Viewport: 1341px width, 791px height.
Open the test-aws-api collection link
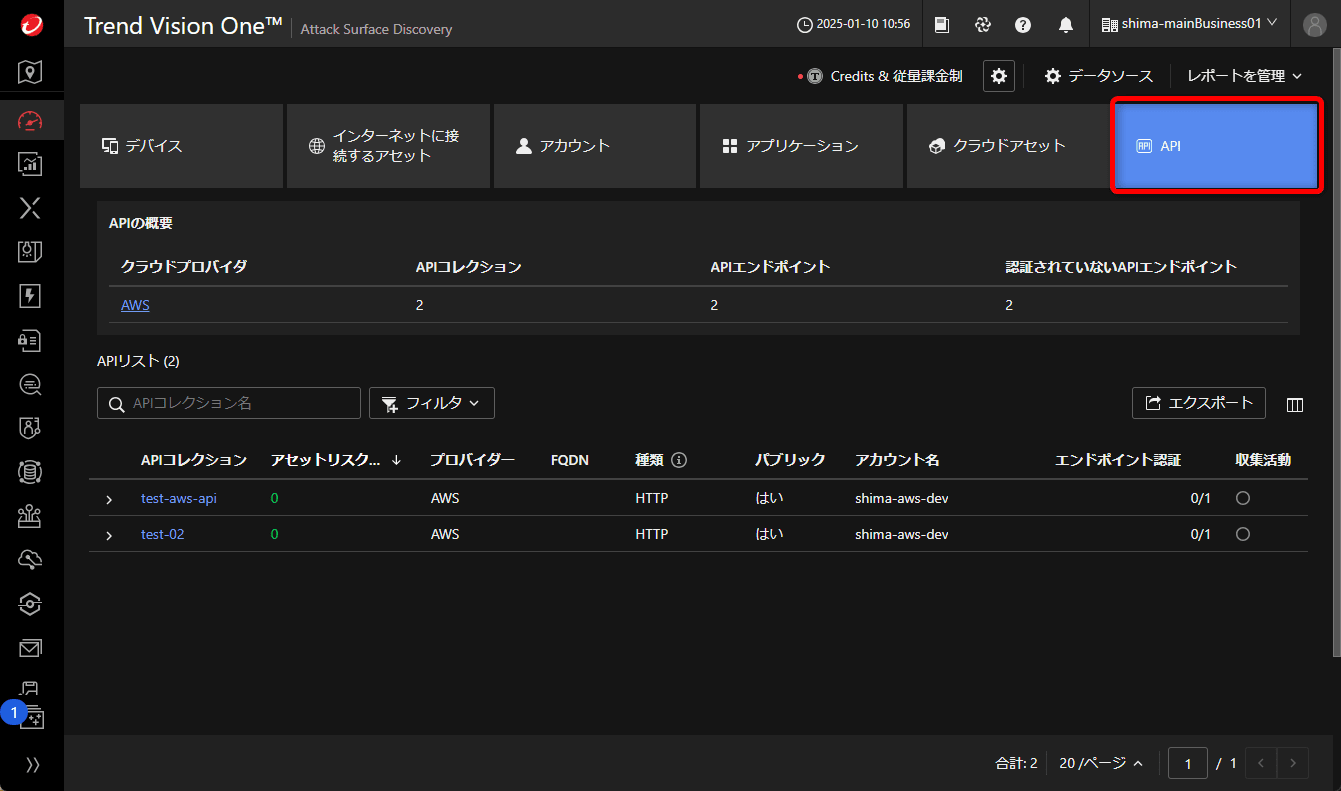179,498
